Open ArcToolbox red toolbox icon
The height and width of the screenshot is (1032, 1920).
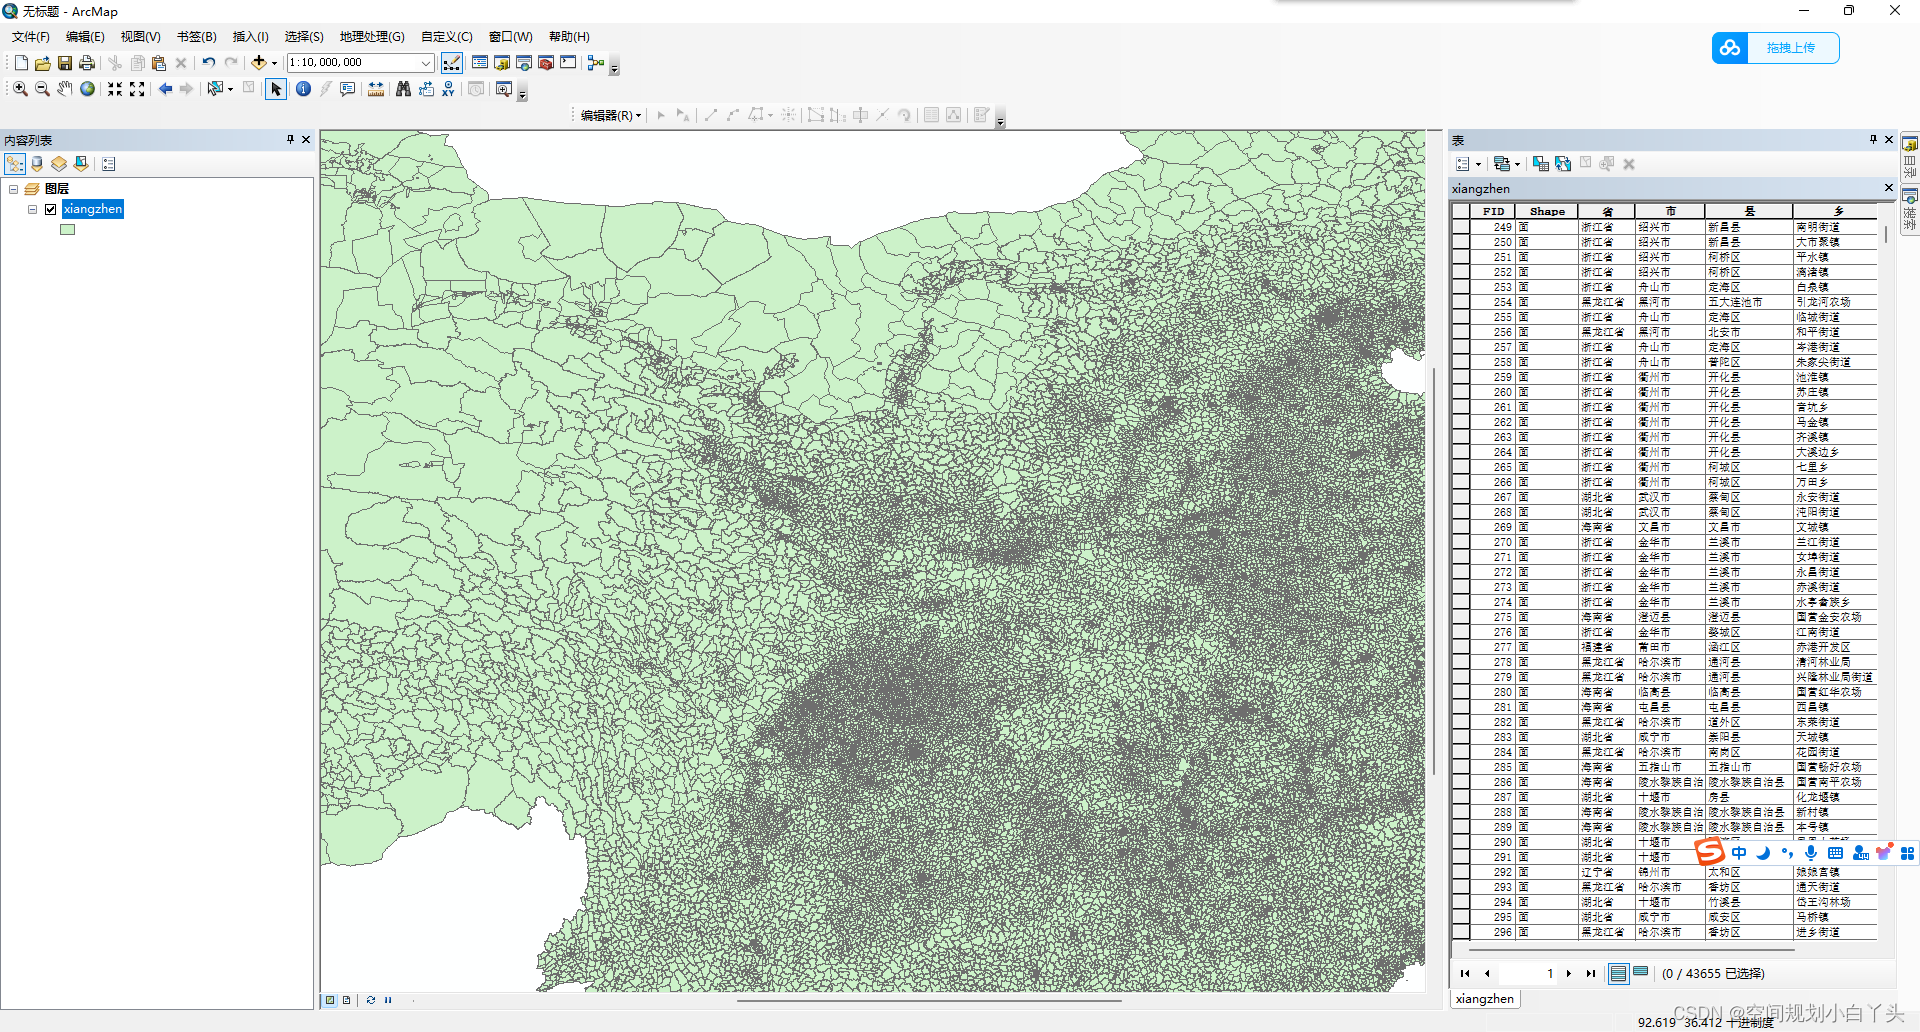pyautogui.click(x=546, y=63)
